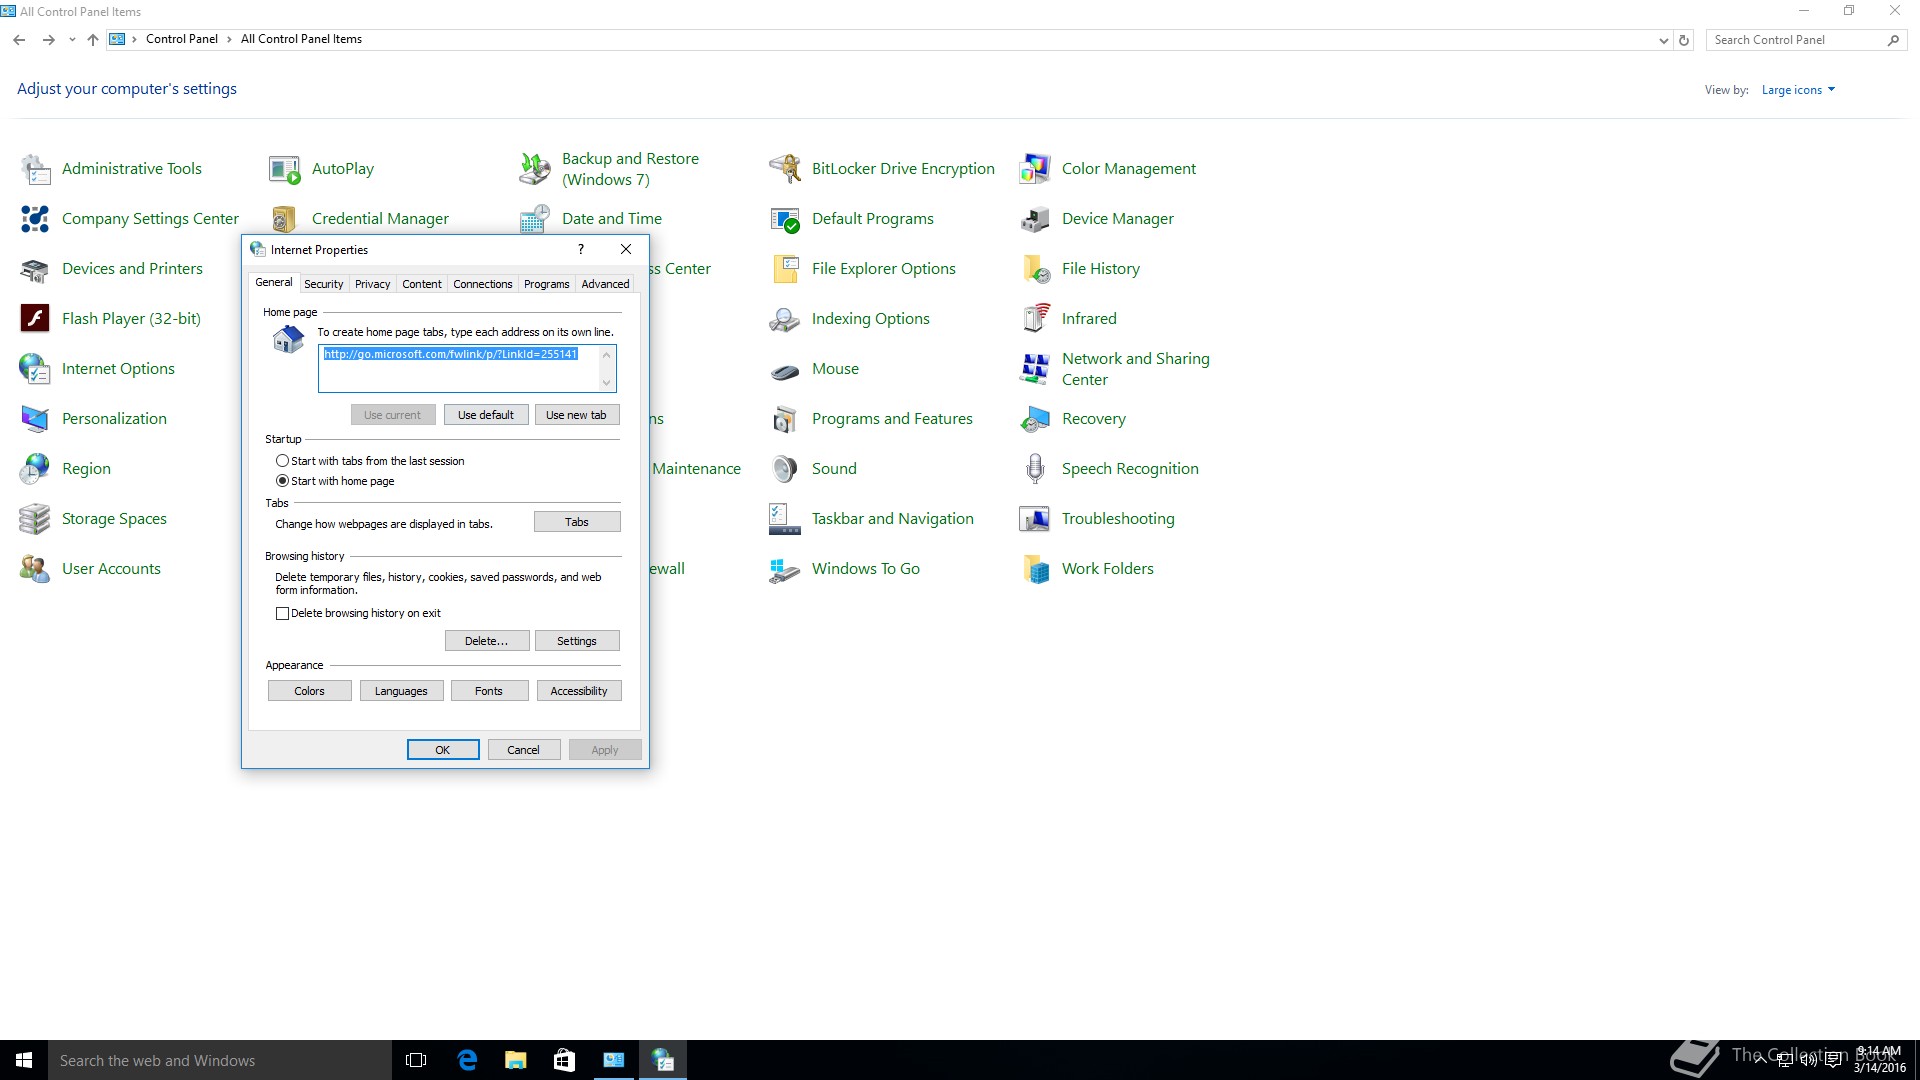The height and width of the screenshot is (1080, 1920).
Task: Switch to the Programs tab
Action: 546,284
